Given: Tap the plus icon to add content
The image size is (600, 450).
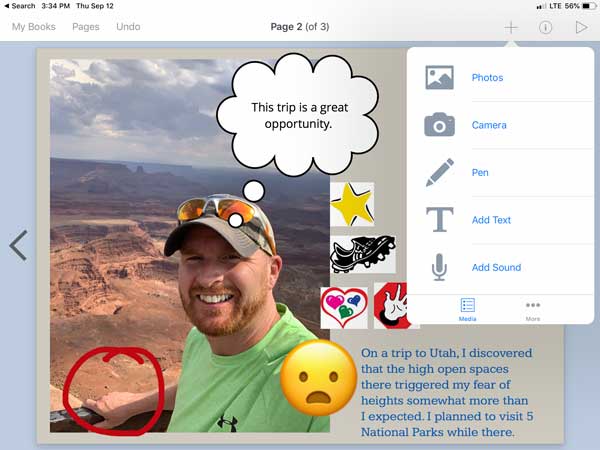Looking at the screenshot, I should (511, 27).
